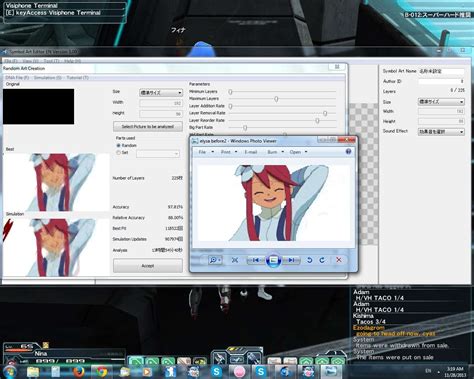Expand Size dropdown in right properties panel

point(441,102)
